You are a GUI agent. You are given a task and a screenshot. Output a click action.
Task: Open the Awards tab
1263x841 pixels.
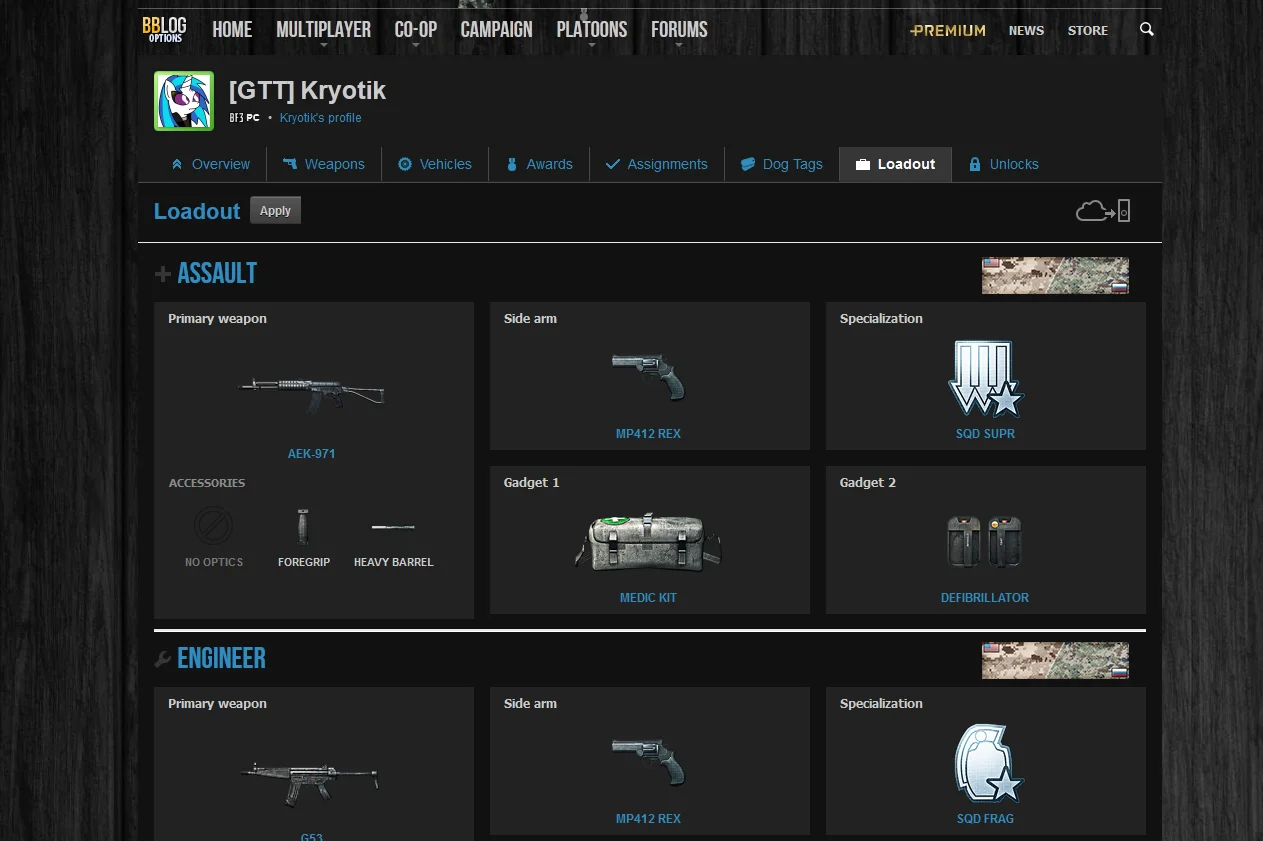[x=539, y=164]
